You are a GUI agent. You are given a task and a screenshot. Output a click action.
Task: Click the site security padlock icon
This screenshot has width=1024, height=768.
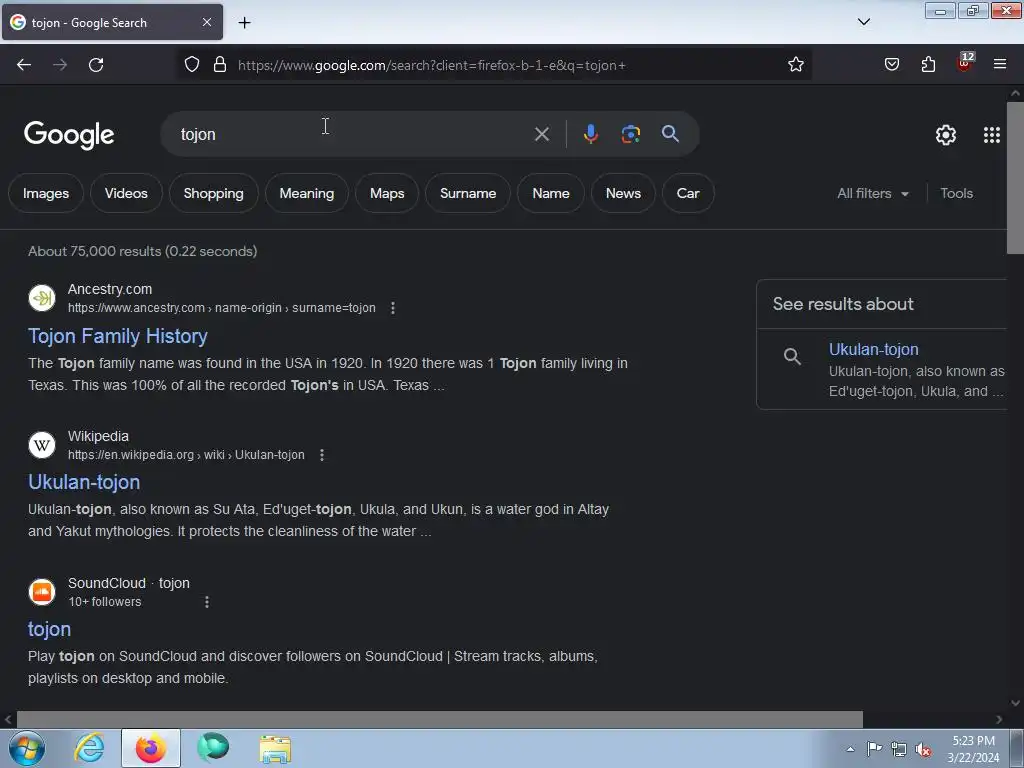point(220,65)
